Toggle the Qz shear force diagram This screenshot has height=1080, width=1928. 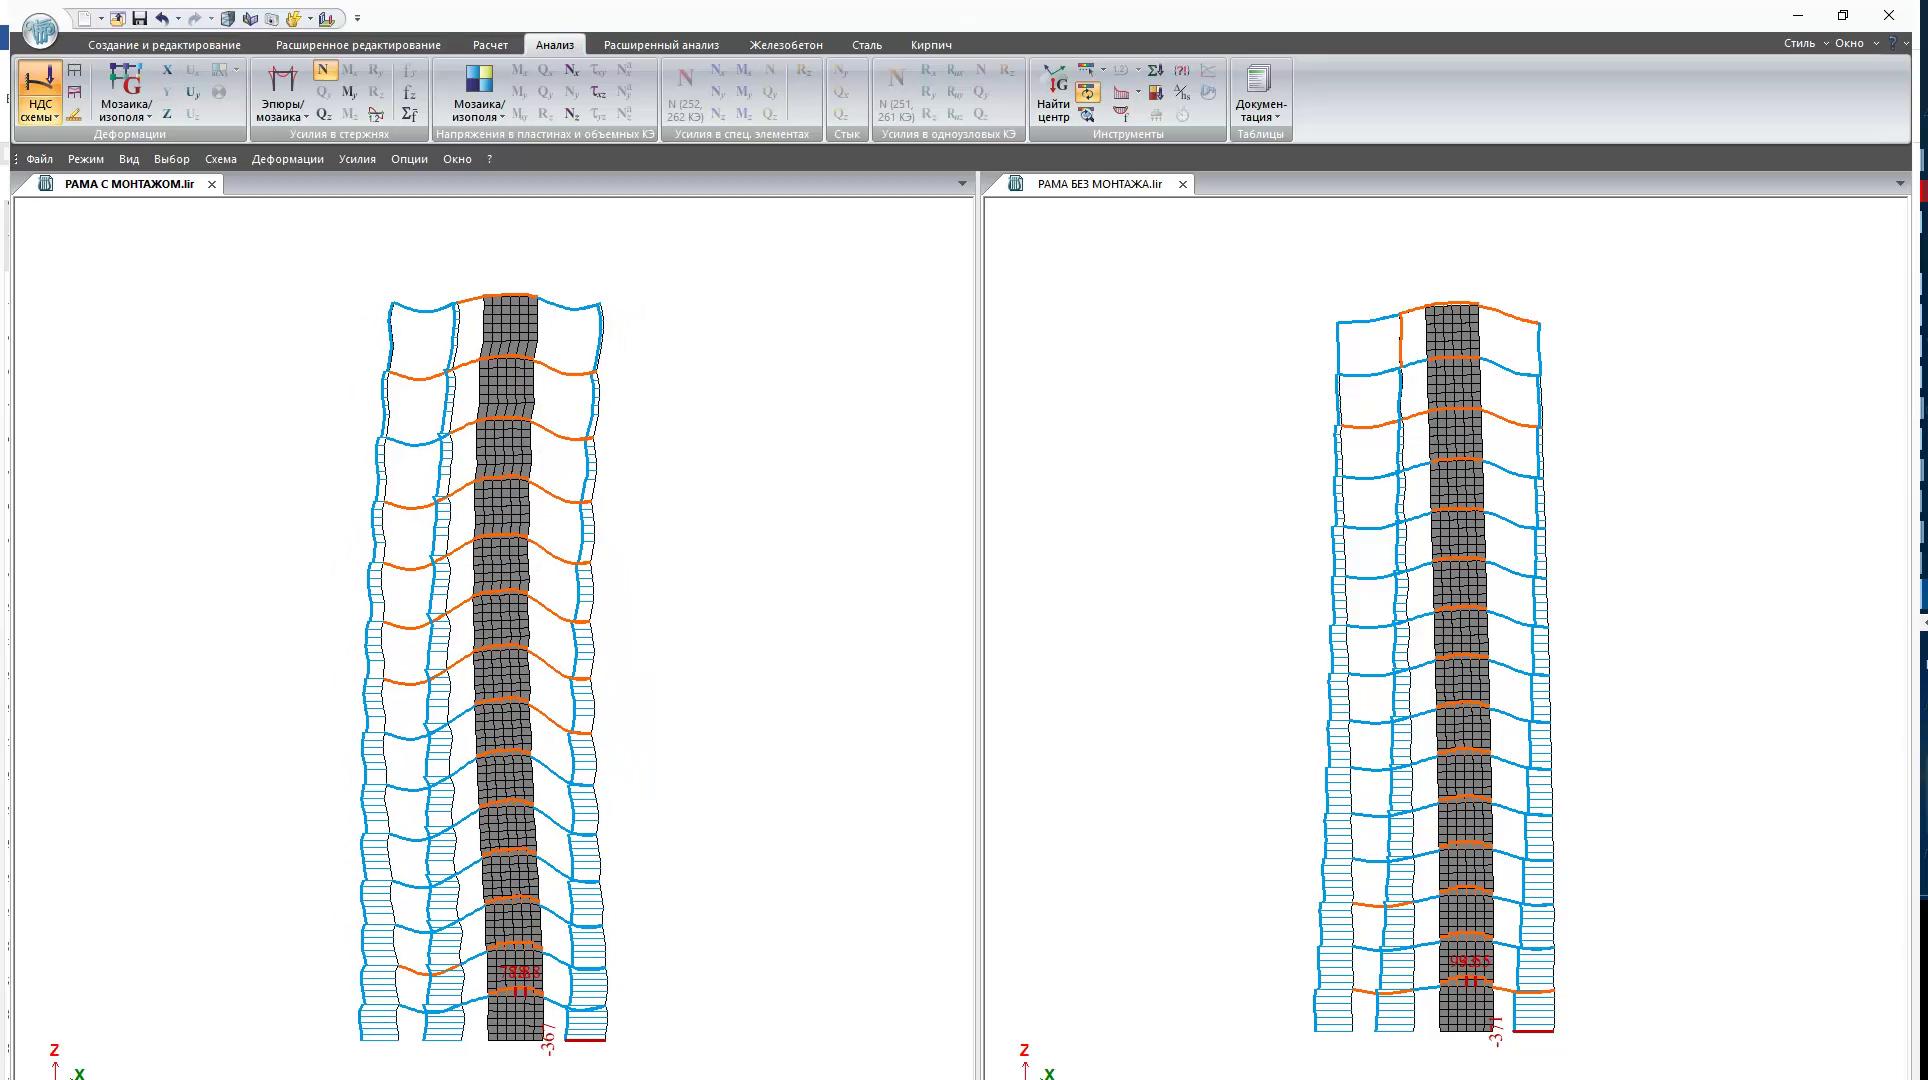323,114
